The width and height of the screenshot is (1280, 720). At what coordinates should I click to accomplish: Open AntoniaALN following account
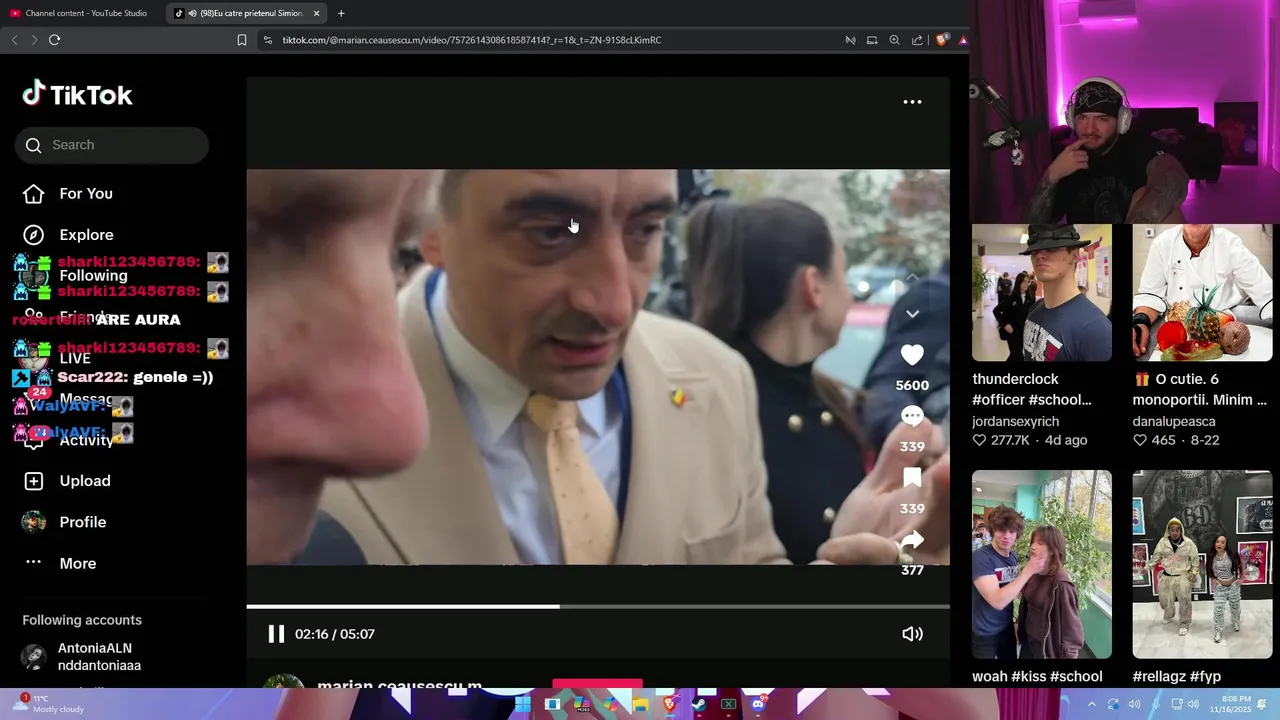(x=82, y=656)
